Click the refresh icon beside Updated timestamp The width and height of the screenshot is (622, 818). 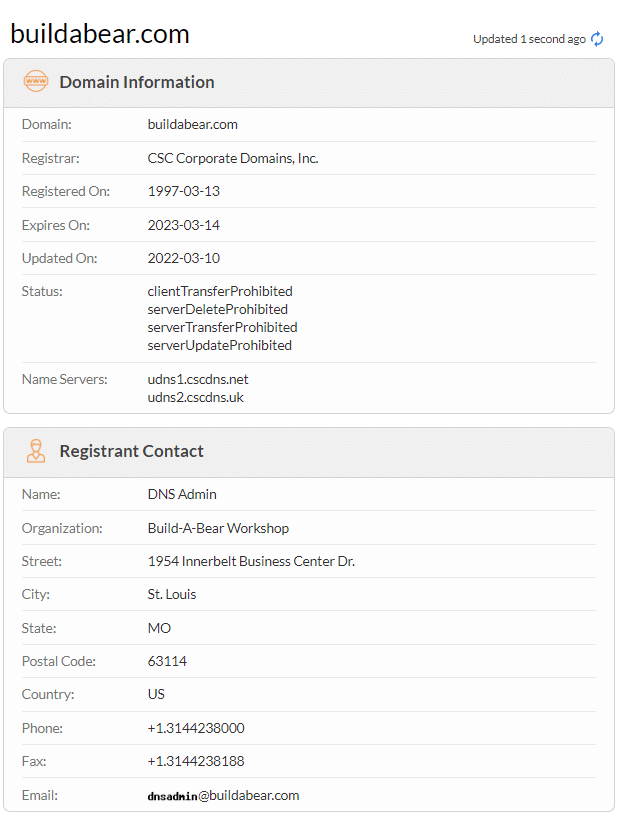click(597, 39)
